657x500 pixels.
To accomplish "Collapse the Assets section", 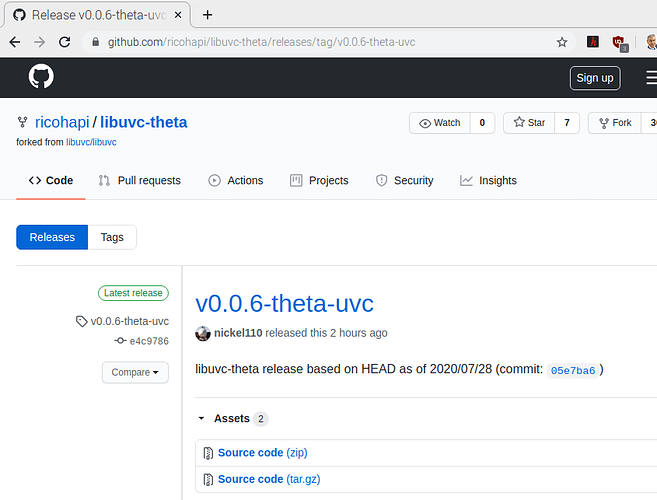I will pyautogui.click(x=232, y=418).
